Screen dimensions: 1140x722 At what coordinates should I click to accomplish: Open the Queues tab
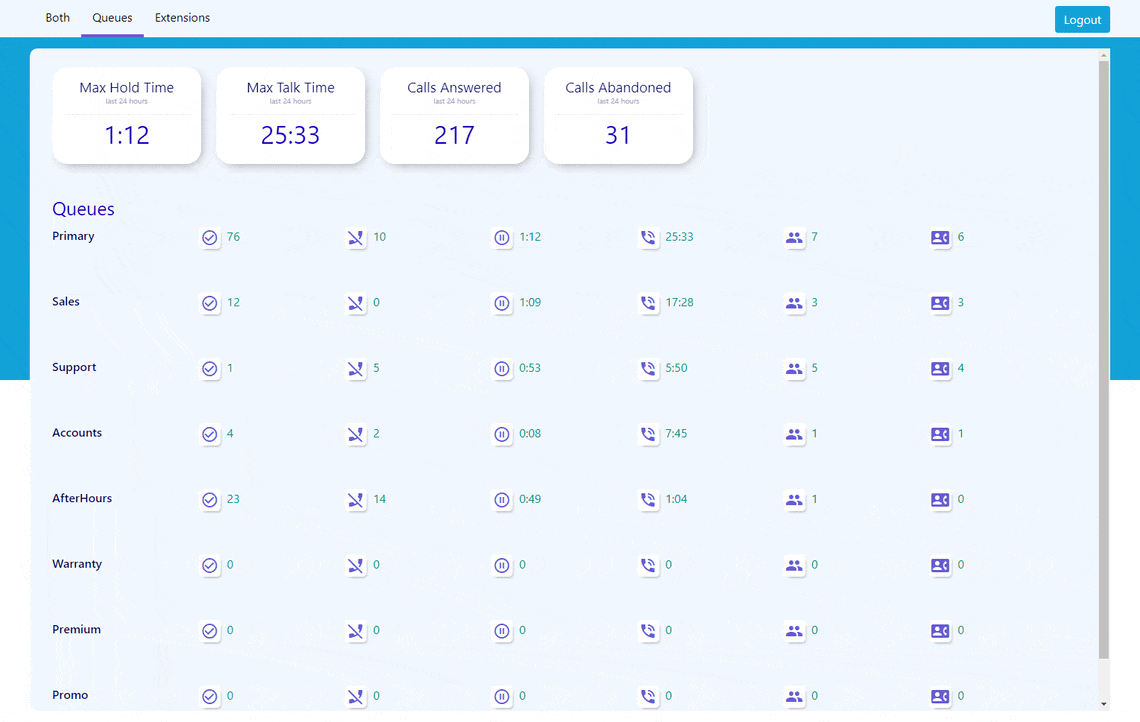(x=112, y=17)
